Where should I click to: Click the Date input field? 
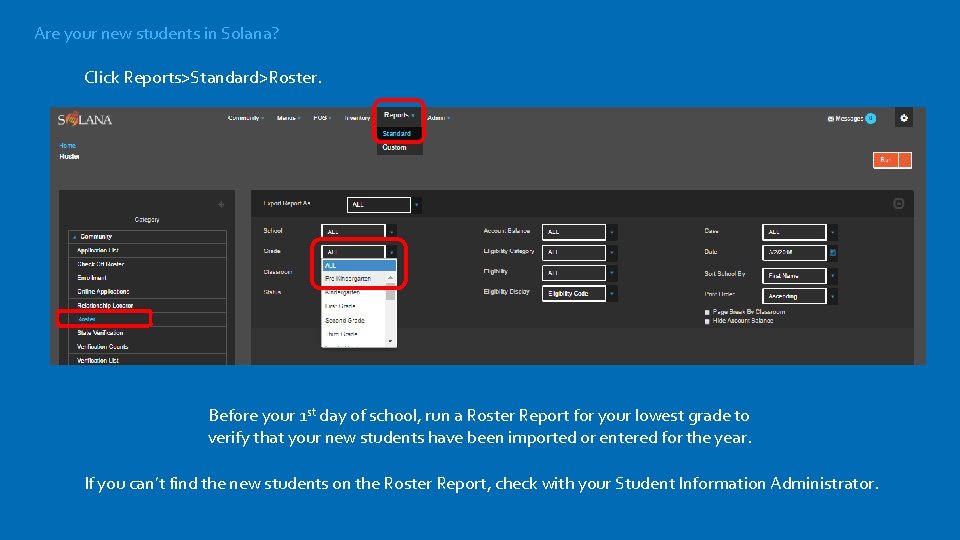(795, 252)
